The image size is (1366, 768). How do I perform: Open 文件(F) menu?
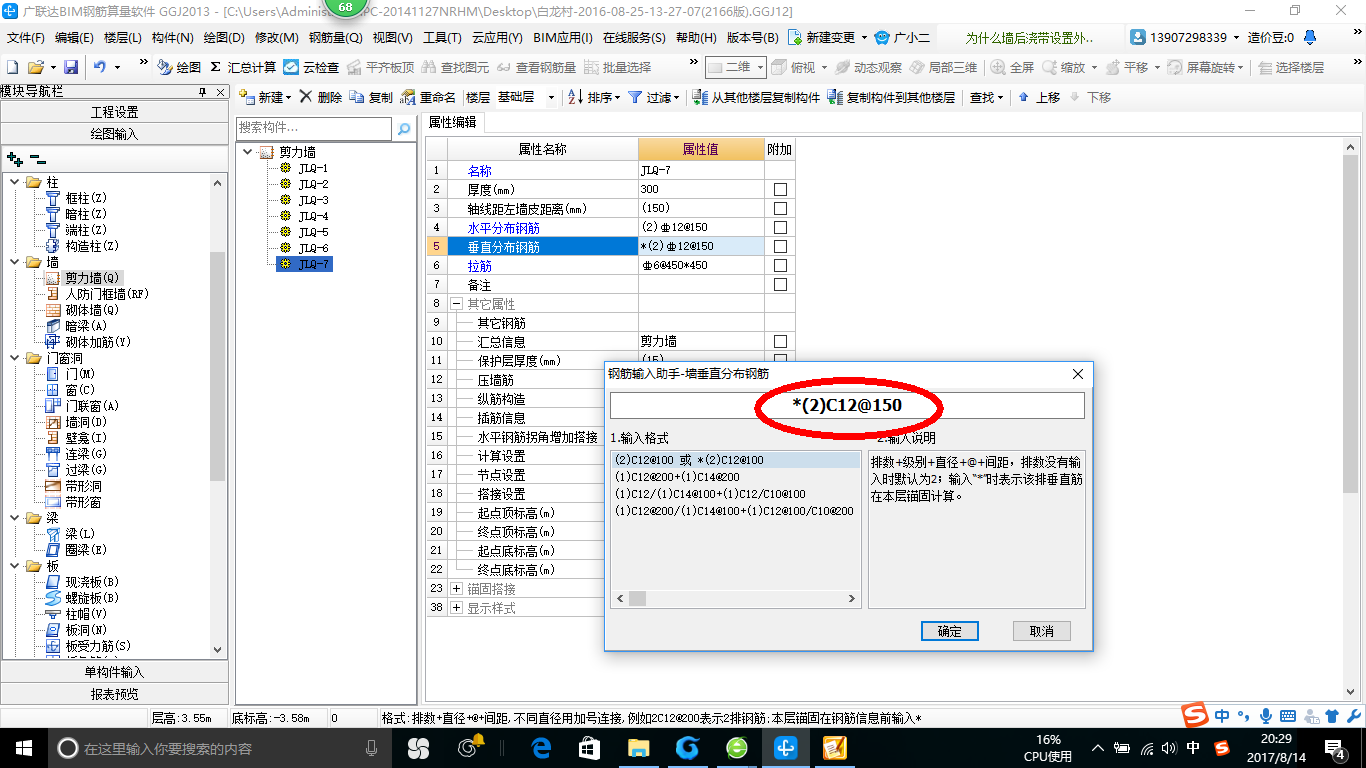pos(26,38)
